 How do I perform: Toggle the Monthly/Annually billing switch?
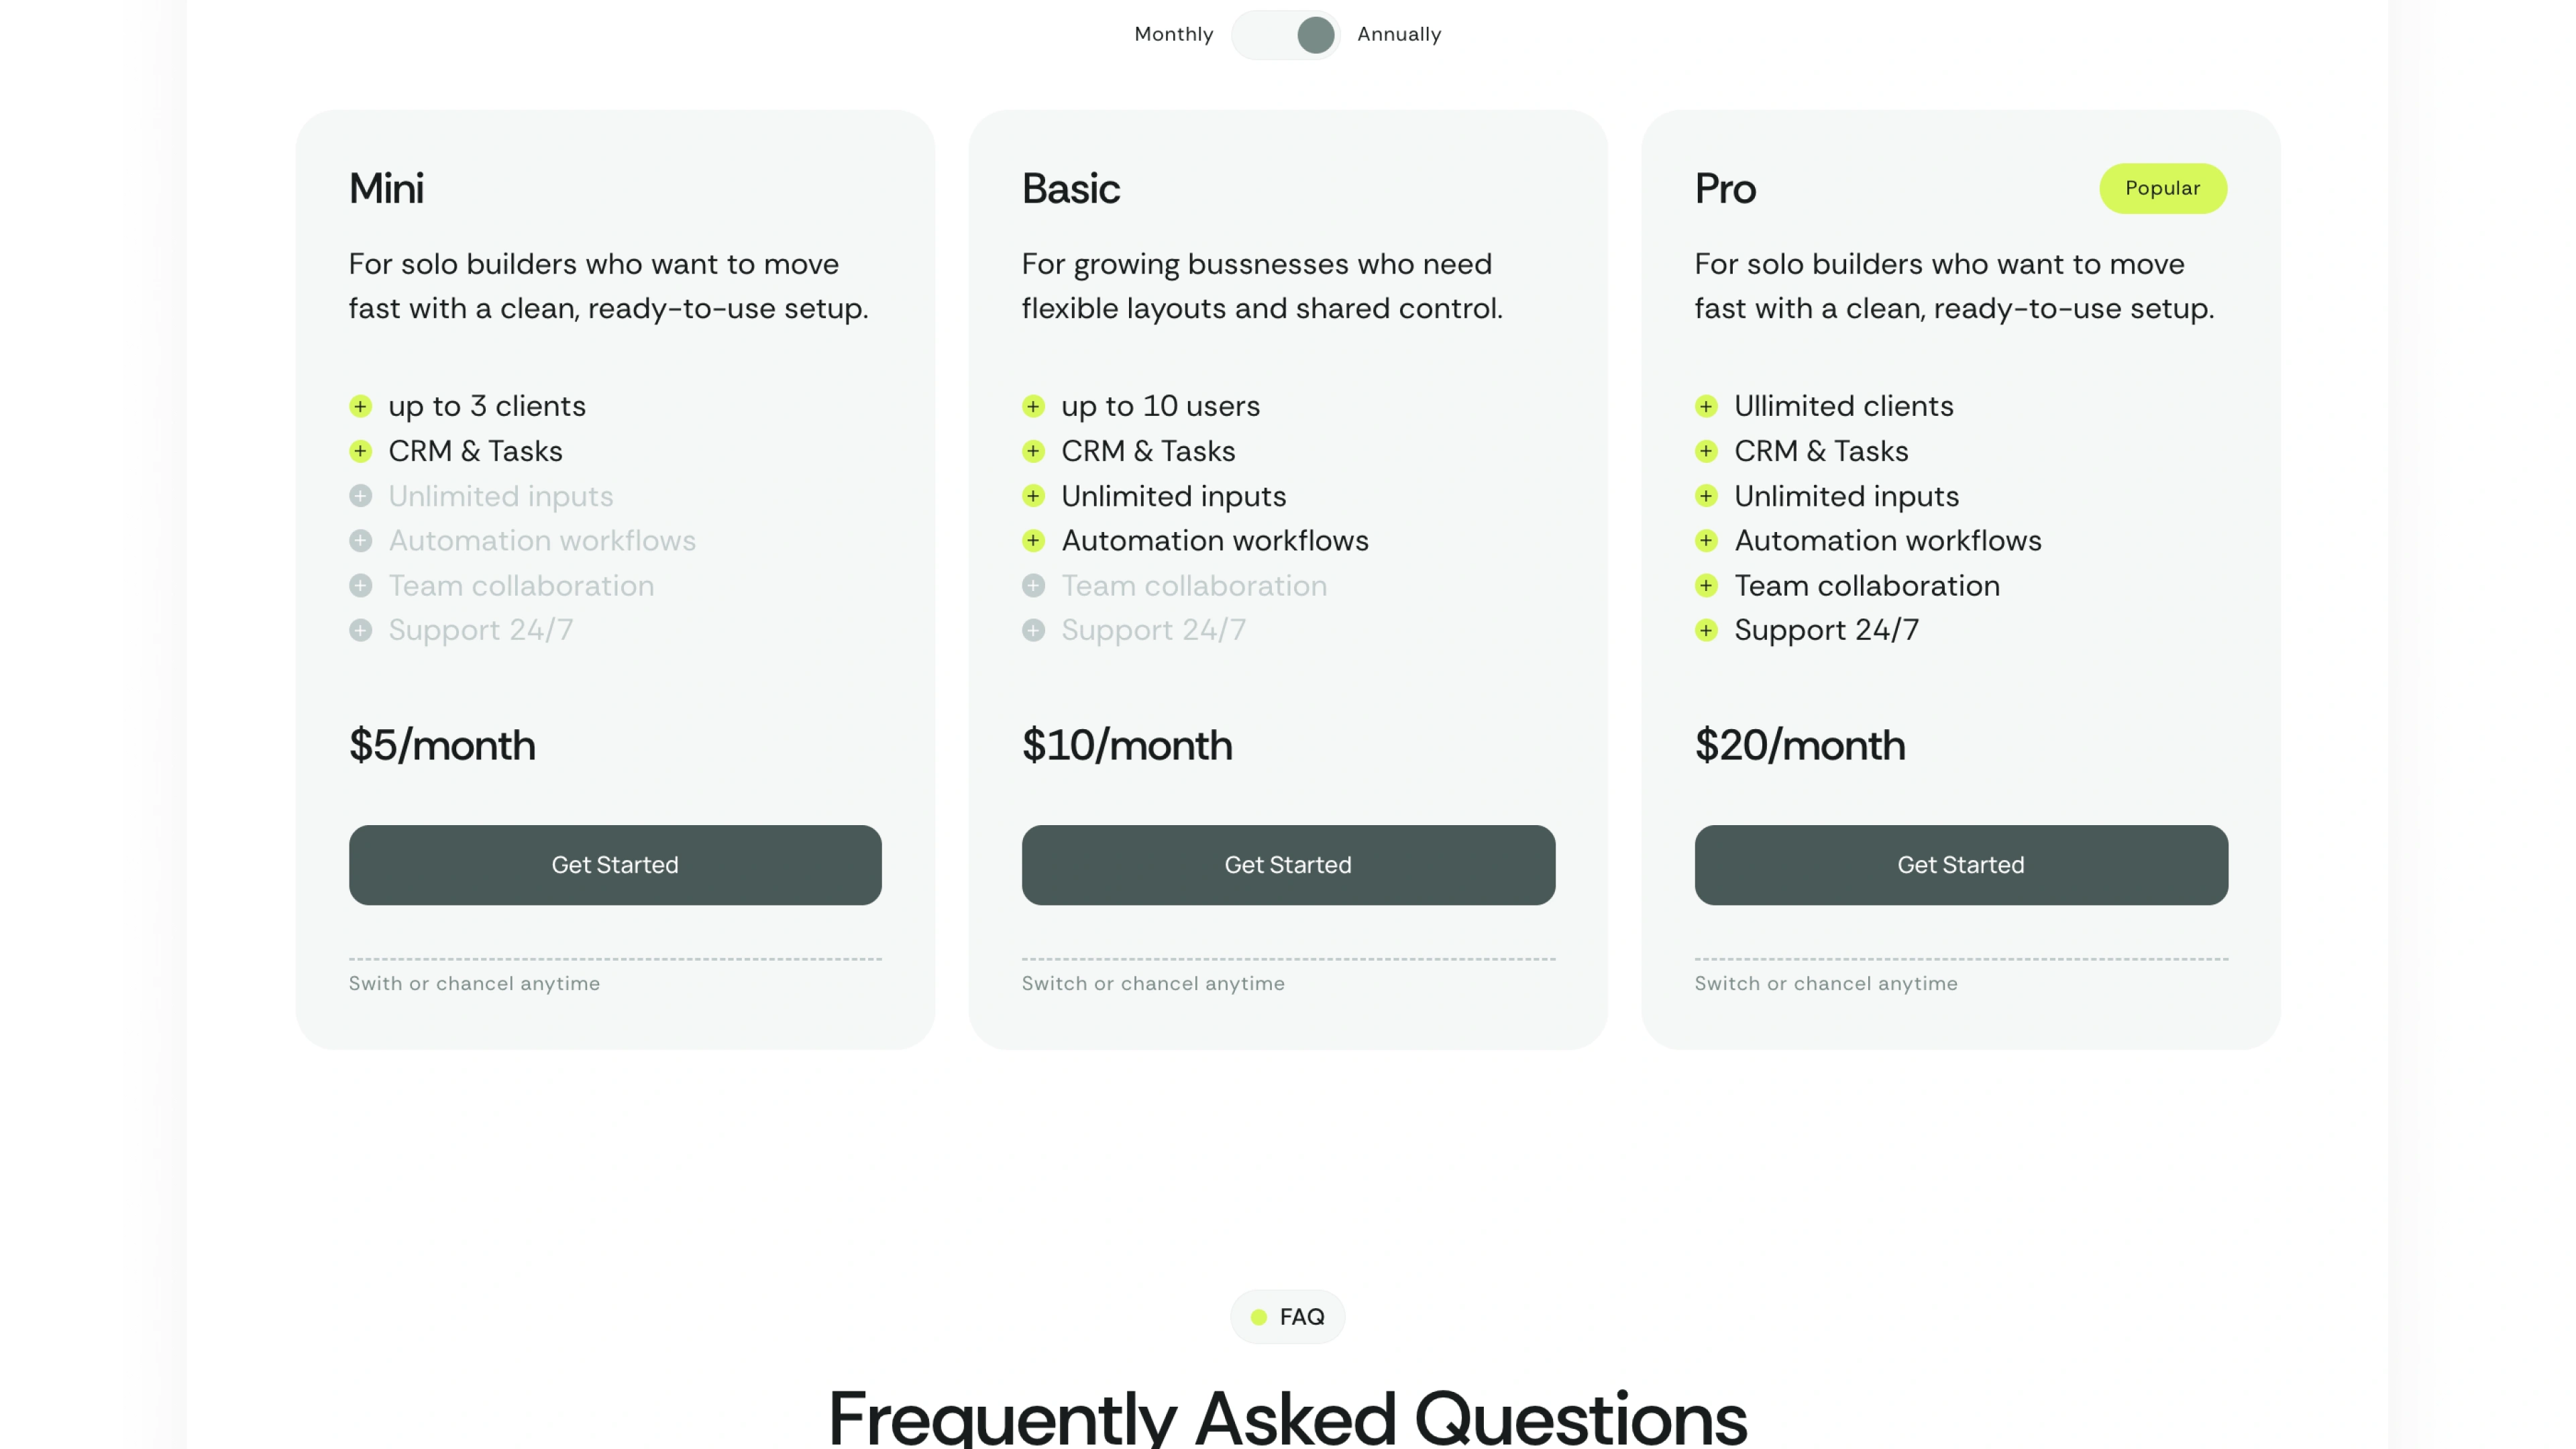(x=1286, y=35)
